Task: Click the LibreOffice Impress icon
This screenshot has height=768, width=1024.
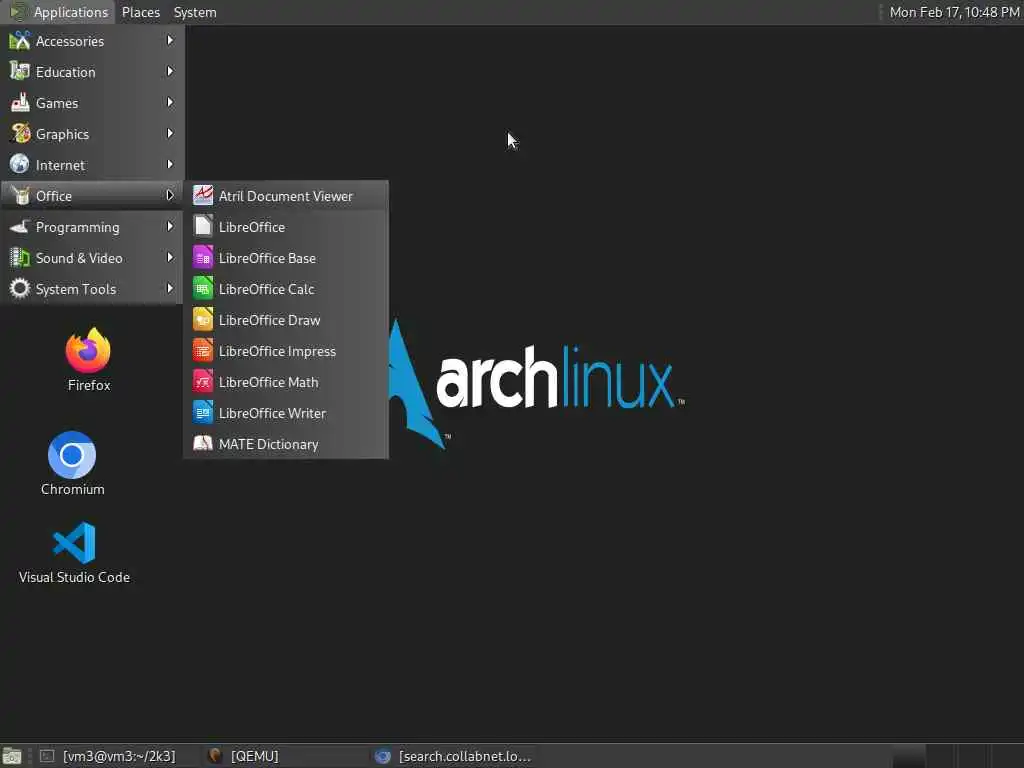Action: (x=203, y=351)
